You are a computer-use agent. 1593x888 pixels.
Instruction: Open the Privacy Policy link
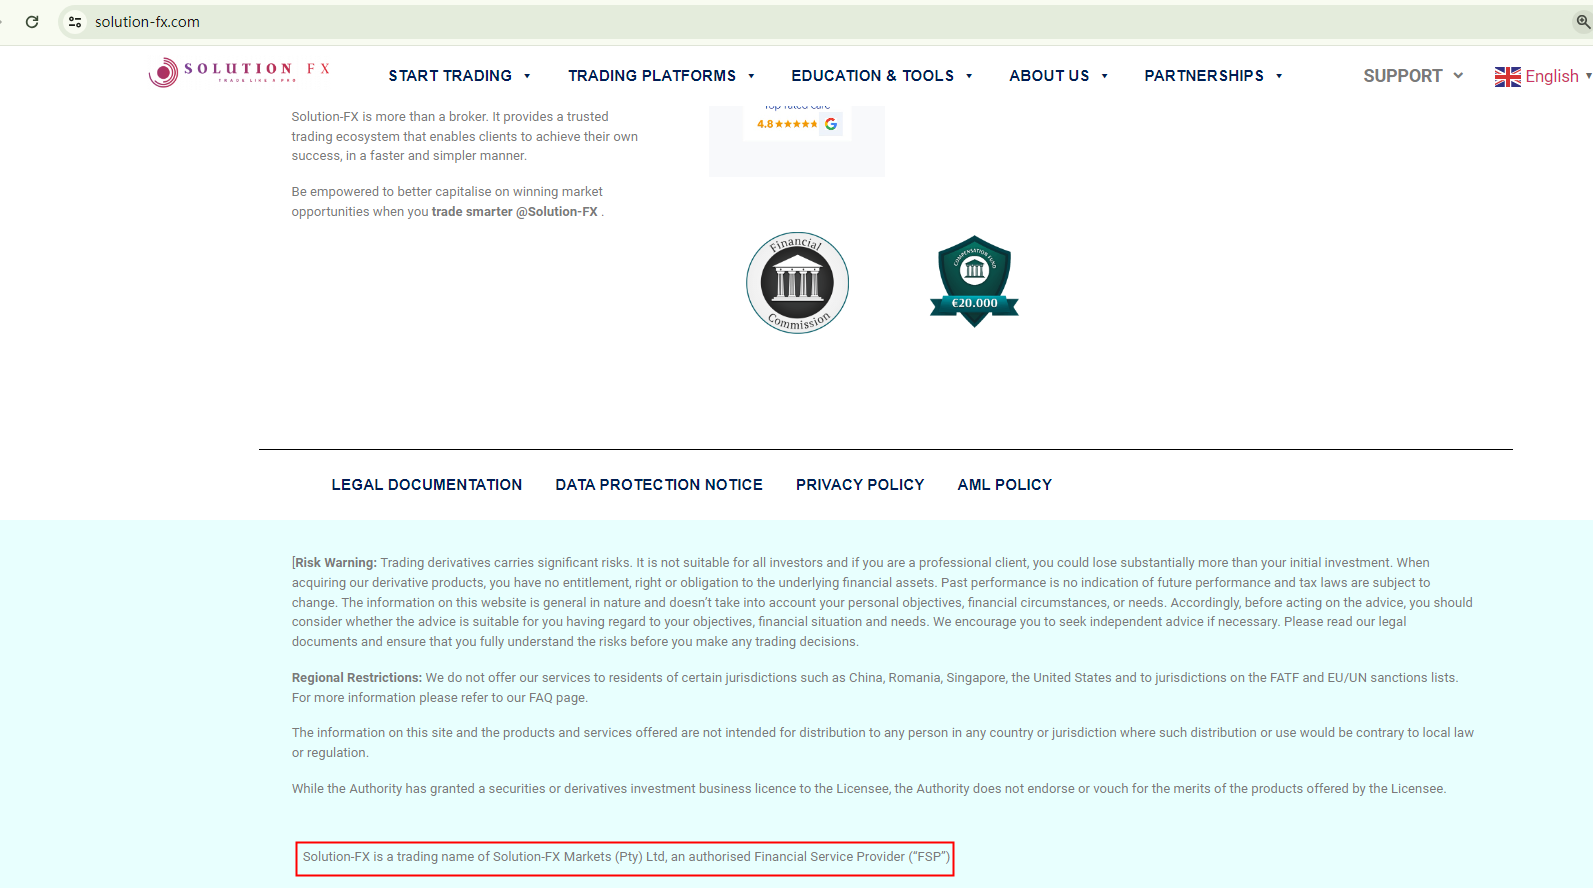(860, 485)
